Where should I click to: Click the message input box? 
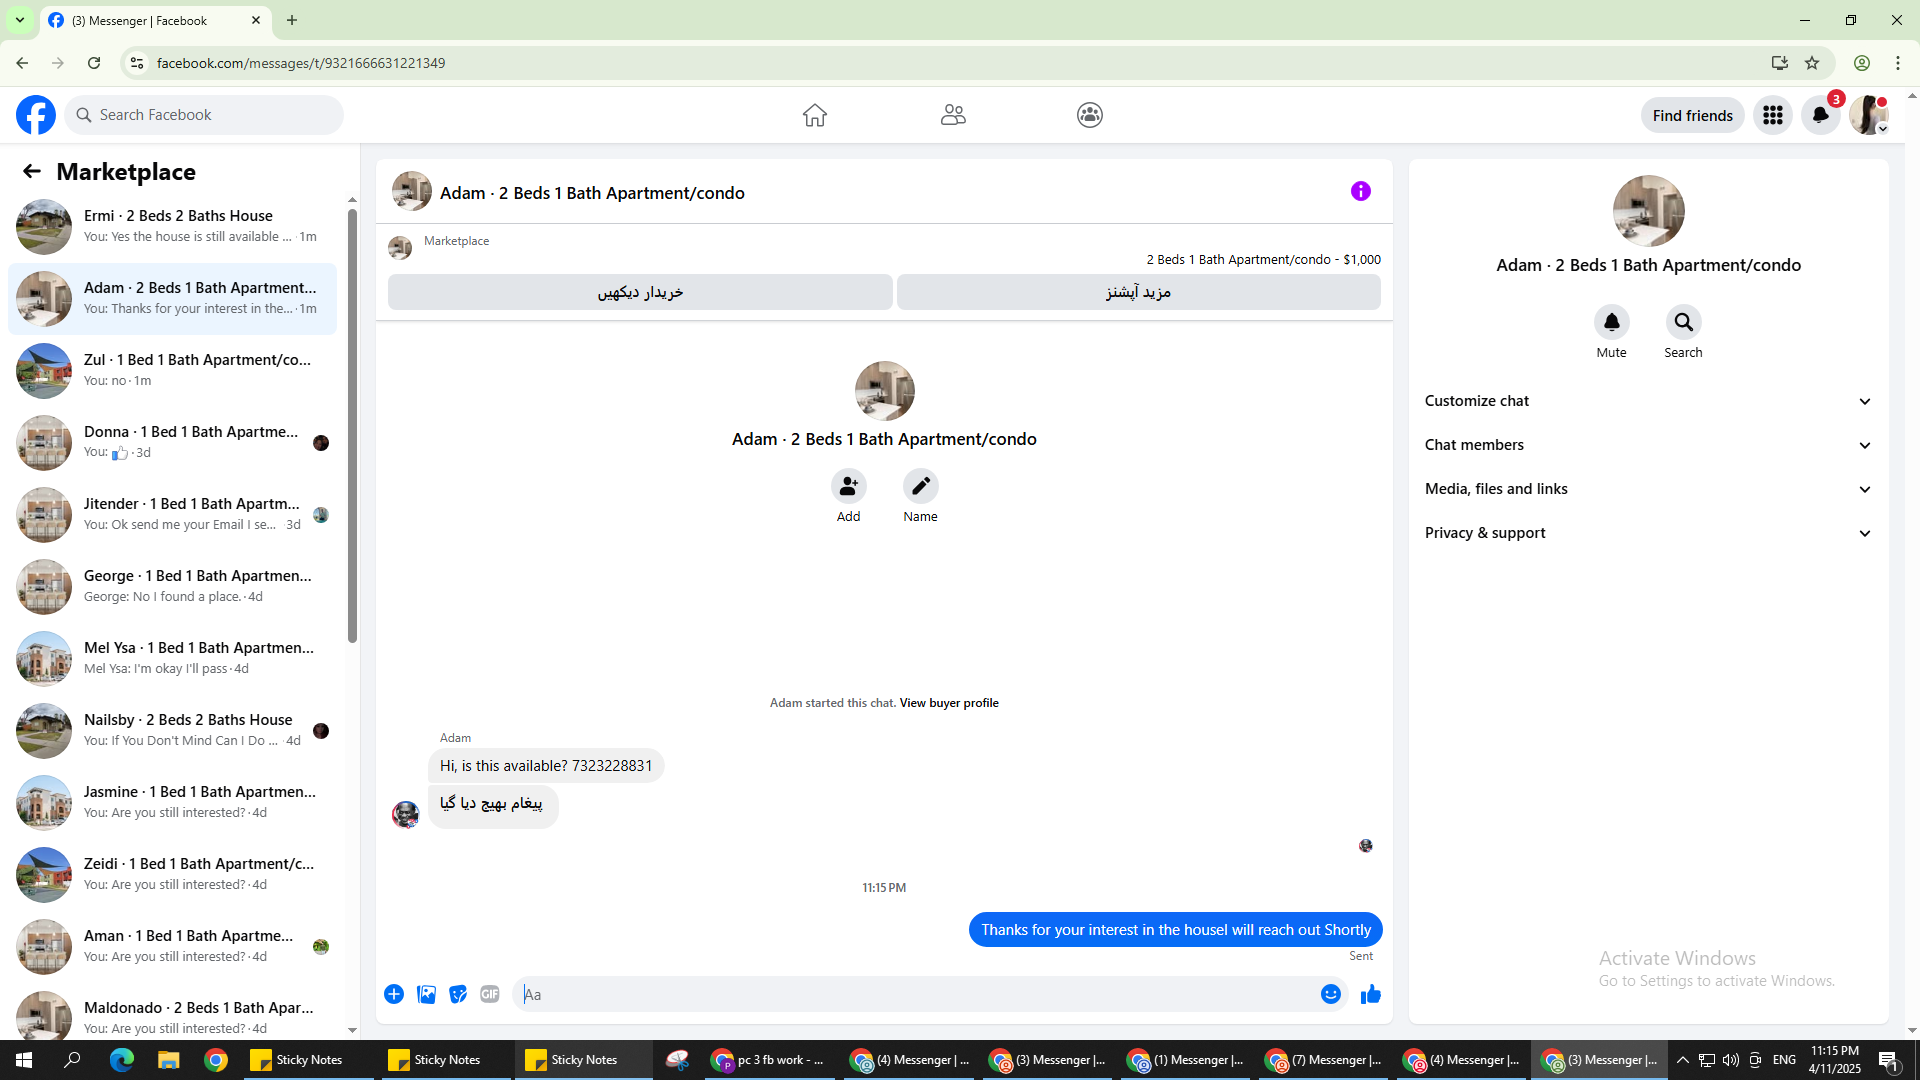pyautogui.click(x=915, y=994)
